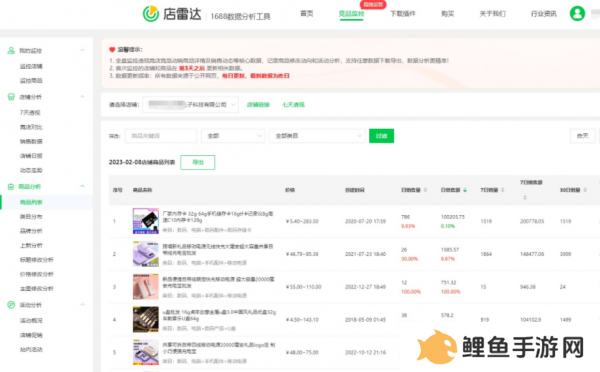Click the creation time 2018-05-09 01:45
Screen dimensions: 600x372
point(365,320)
